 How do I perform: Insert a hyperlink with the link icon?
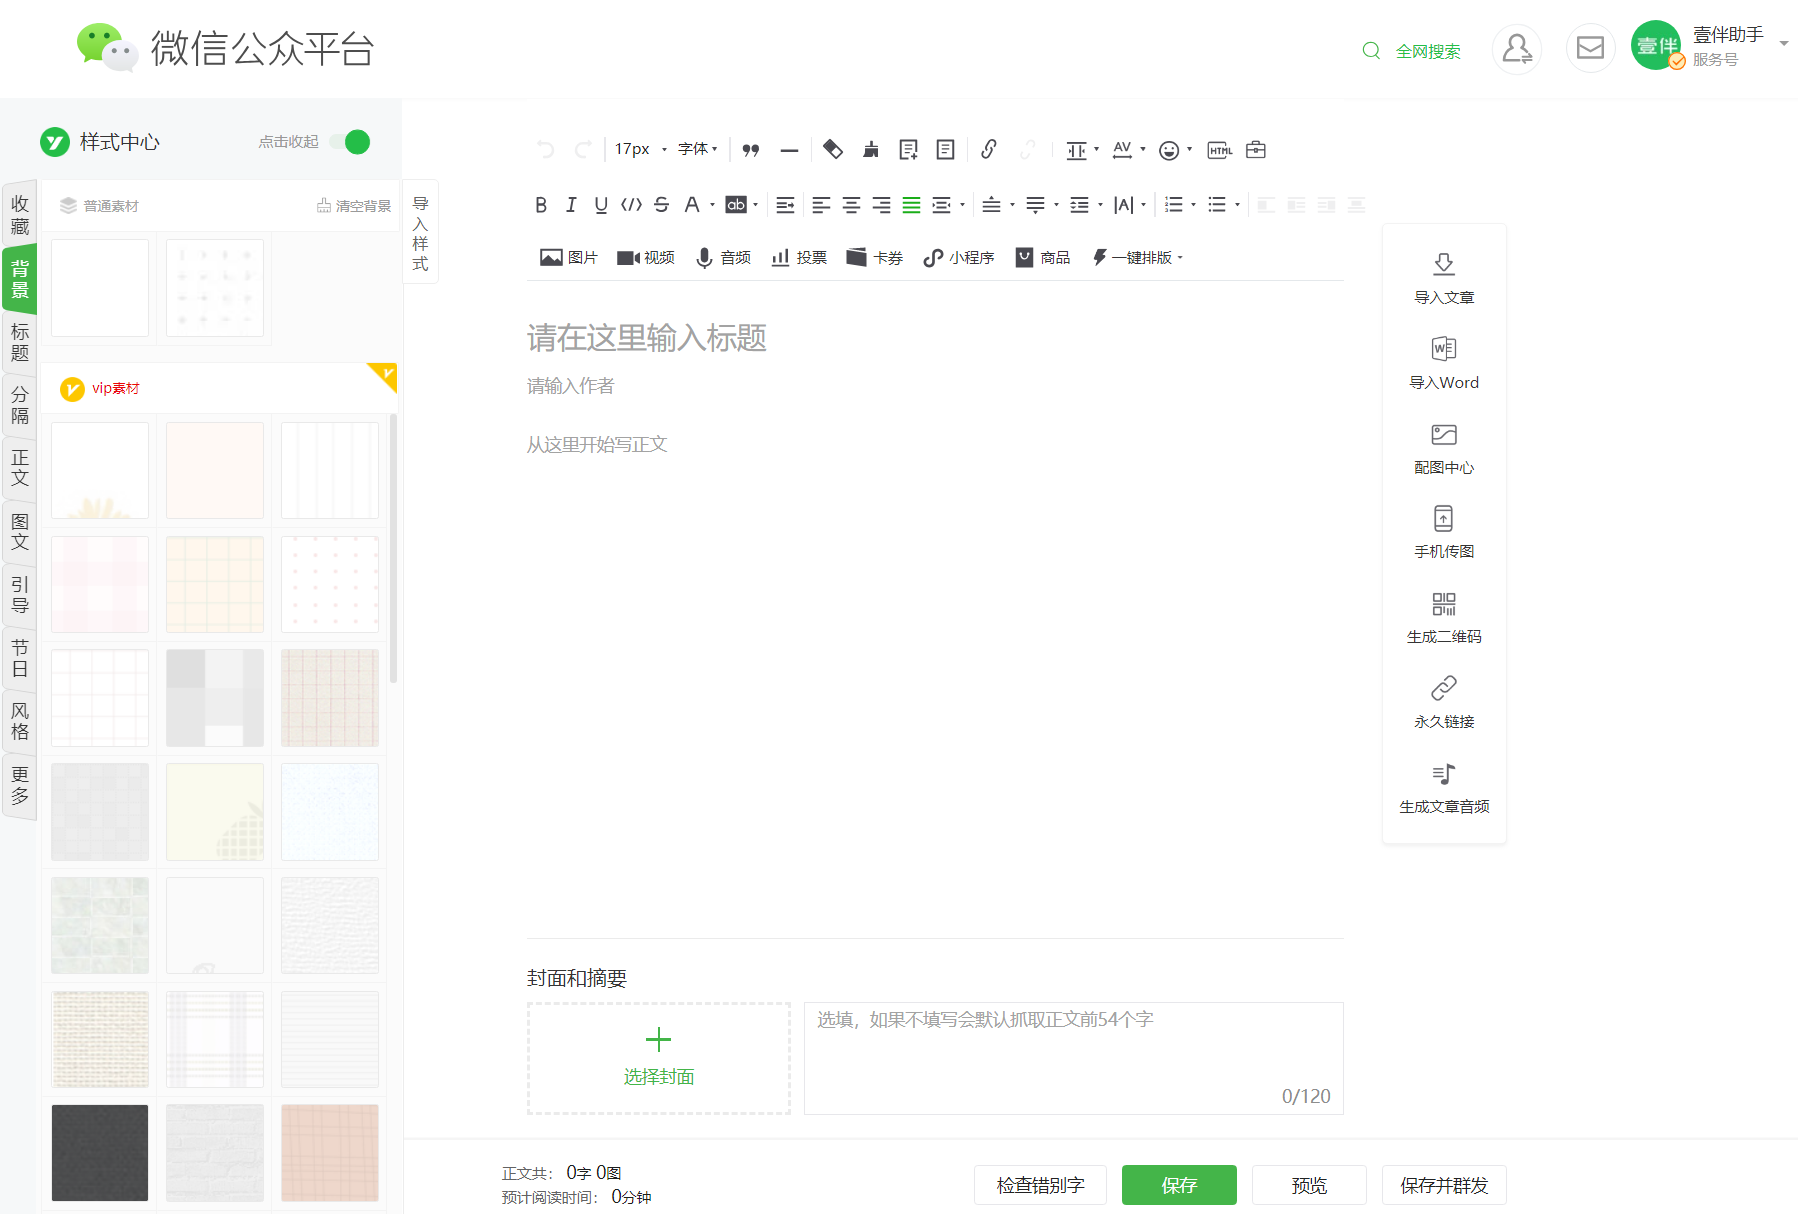(988, 150)
